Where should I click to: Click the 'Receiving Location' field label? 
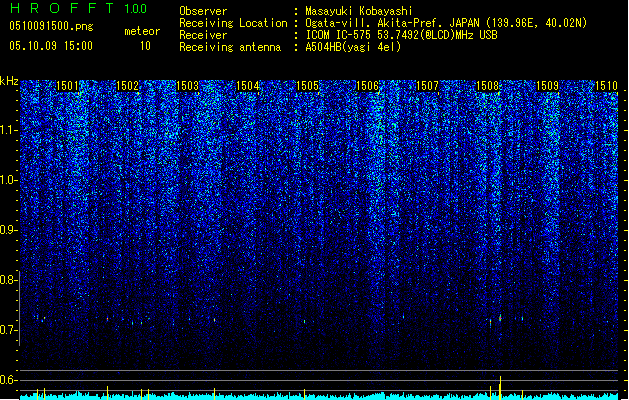point(233,23)
